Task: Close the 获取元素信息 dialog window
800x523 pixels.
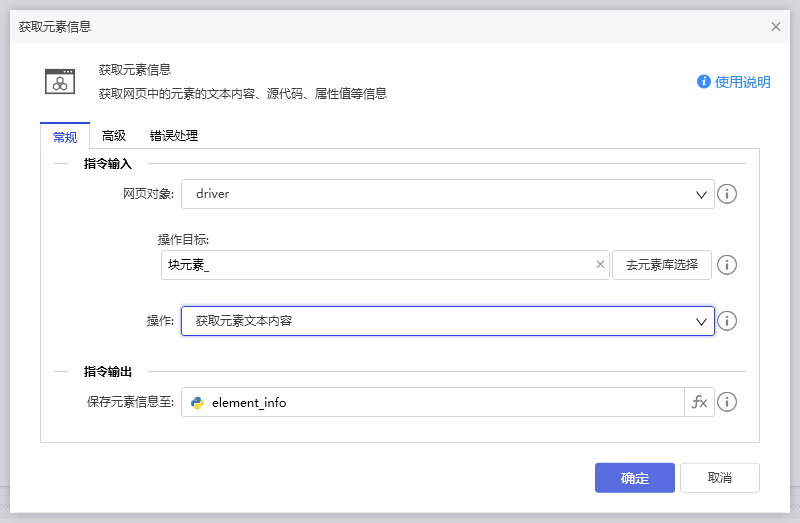Action: pyautogui.click(x=776, y=27)
